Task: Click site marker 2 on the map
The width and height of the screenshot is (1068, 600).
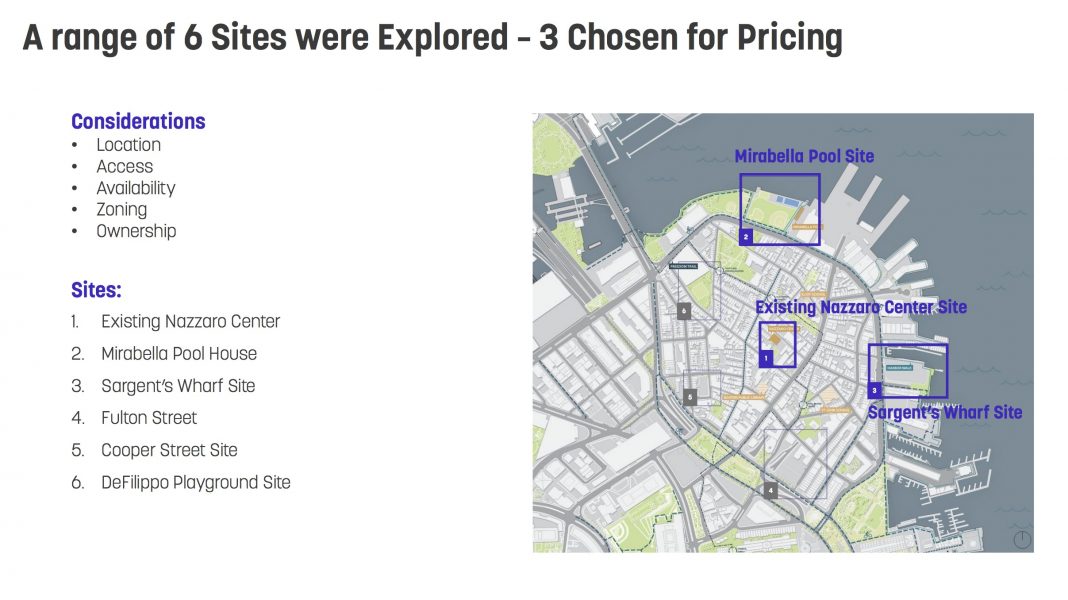Action: pos(746,237)
